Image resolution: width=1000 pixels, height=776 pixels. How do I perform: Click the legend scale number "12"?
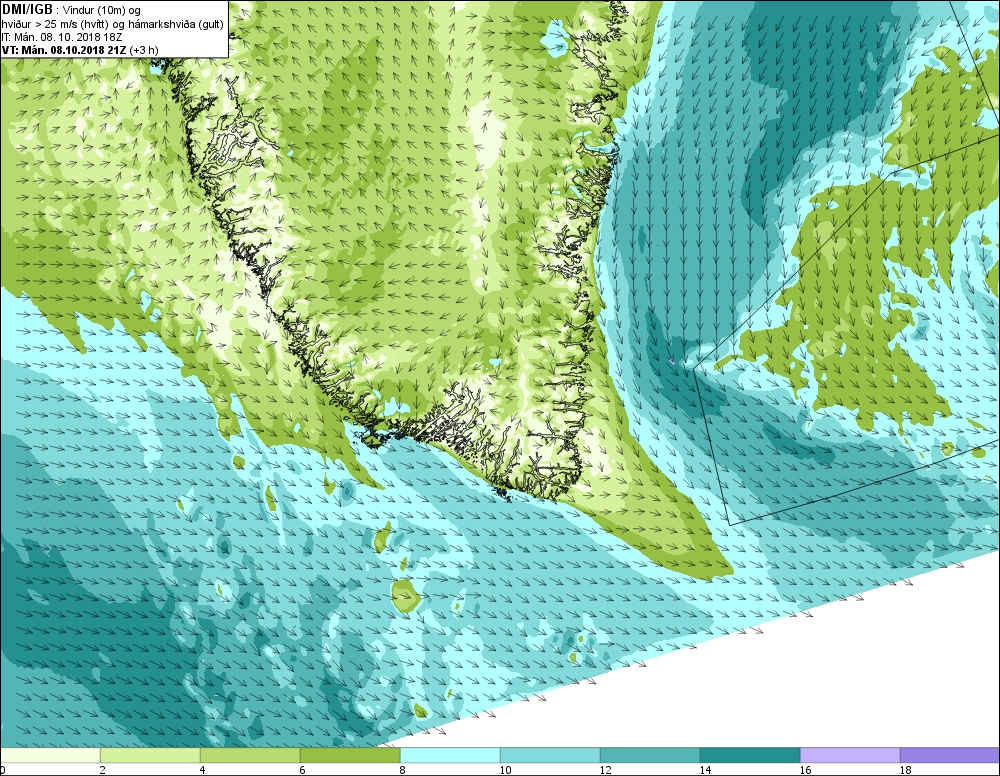pos(605,770)
